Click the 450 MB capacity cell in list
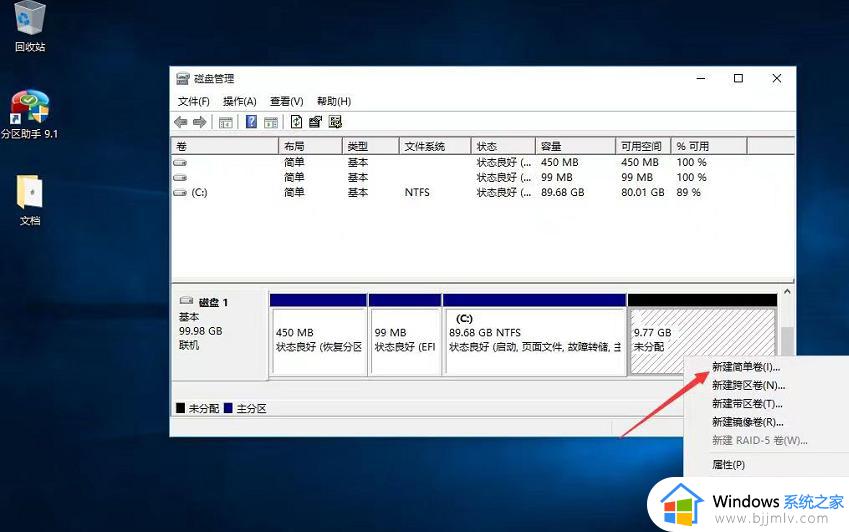The width and height of the screenshot is (849, 532). pyautogui.click(x=560, y=162)
